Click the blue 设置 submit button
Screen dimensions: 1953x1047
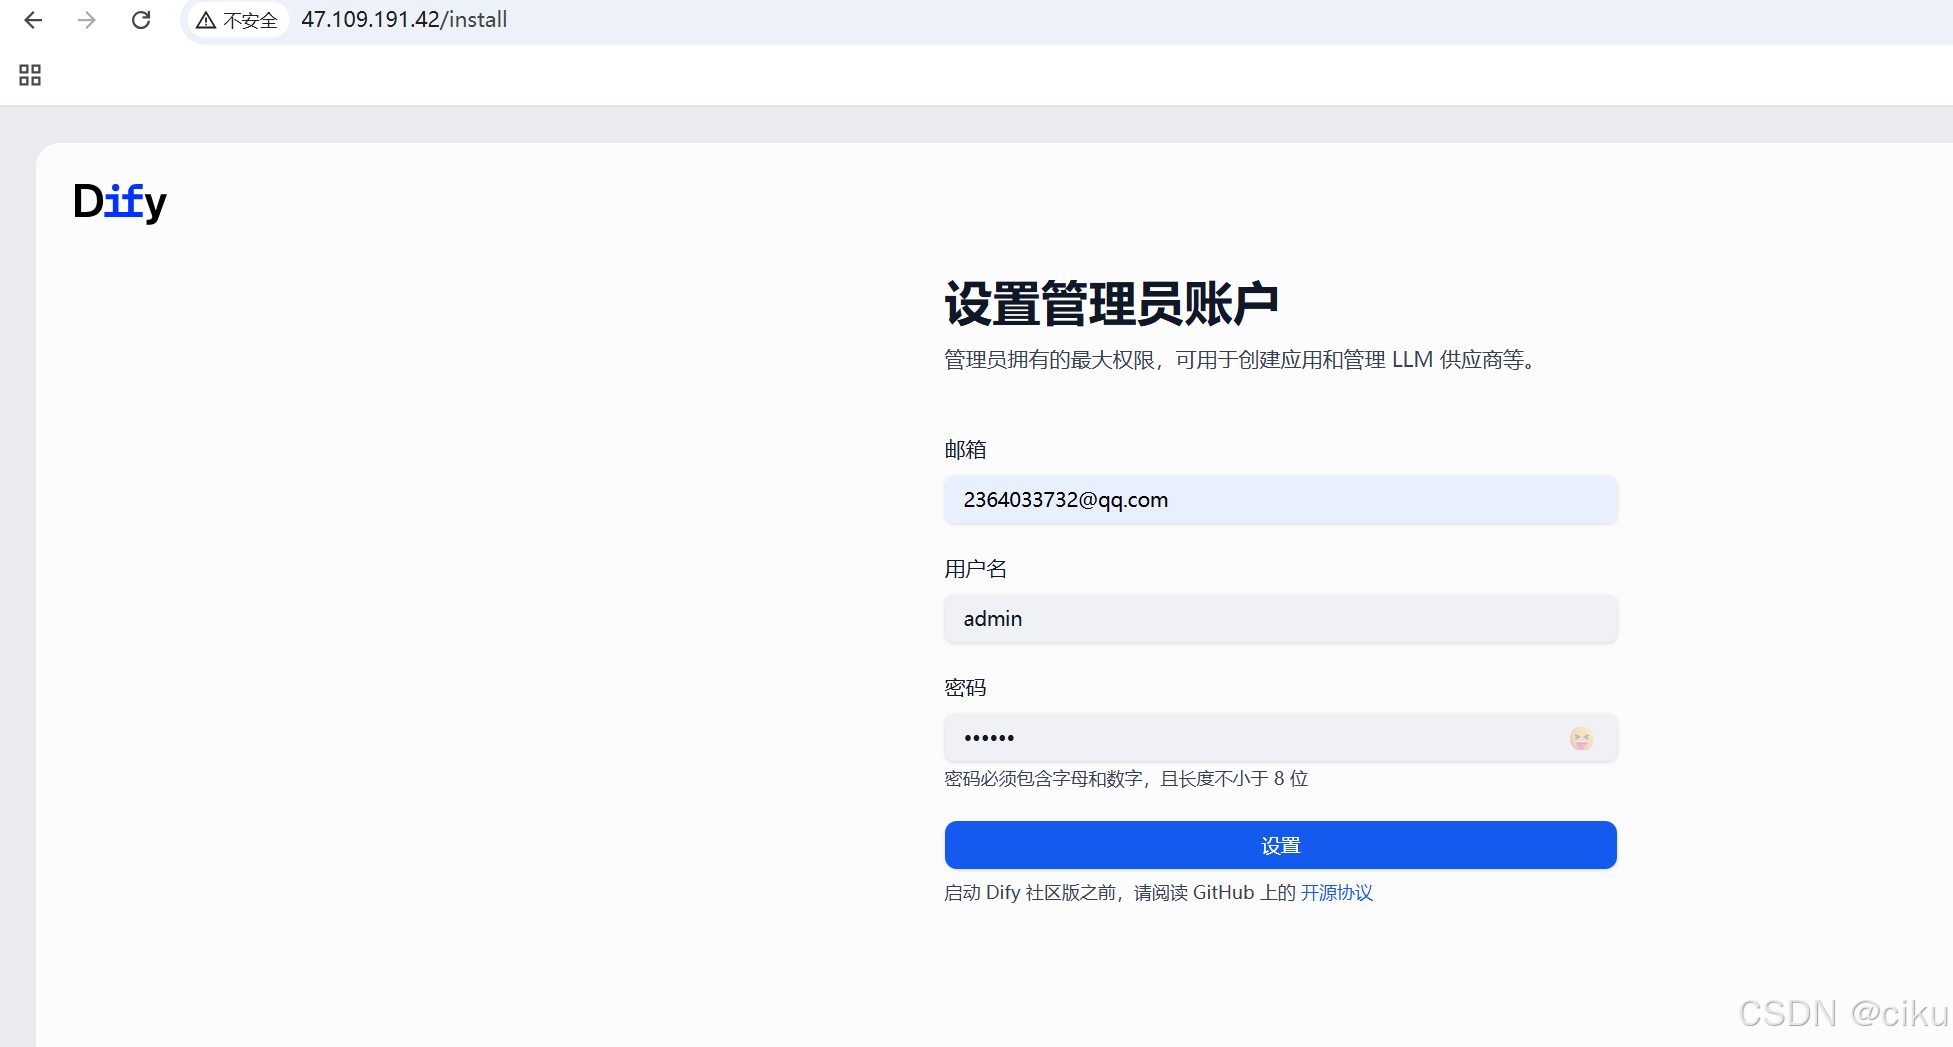pos(1280,845)
